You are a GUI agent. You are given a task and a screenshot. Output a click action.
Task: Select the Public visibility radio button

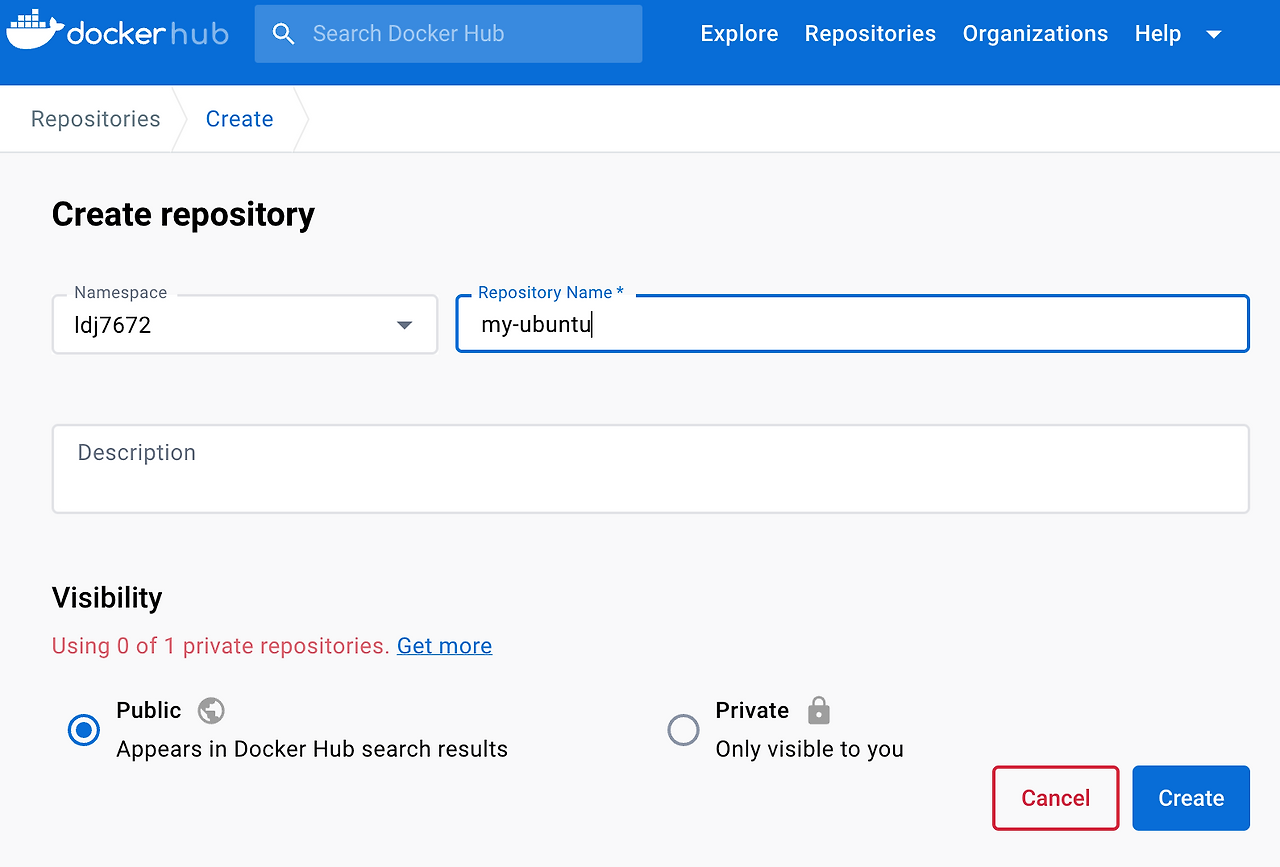(x=83, y=730)
